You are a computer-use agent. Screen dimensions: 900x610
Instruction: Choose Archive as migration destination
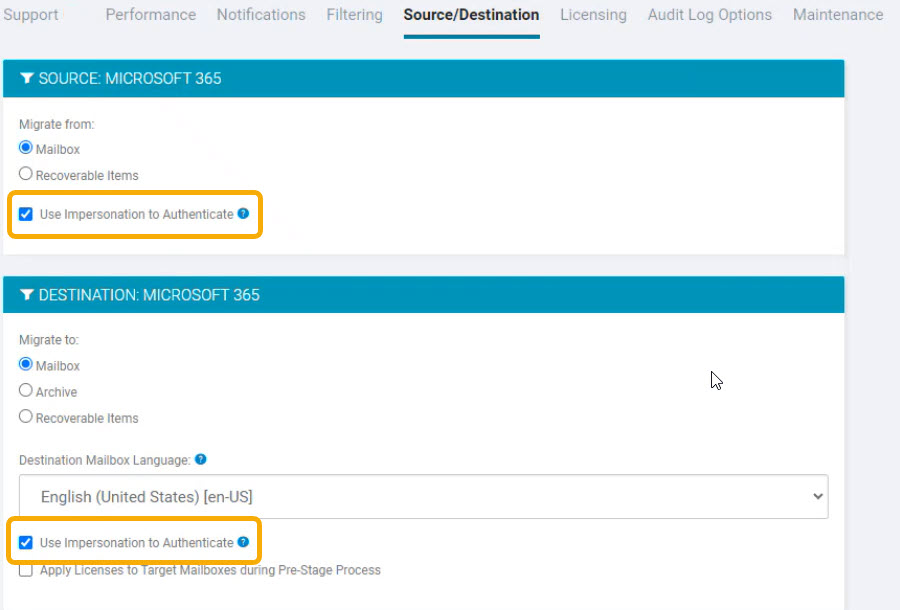(25, 391)
